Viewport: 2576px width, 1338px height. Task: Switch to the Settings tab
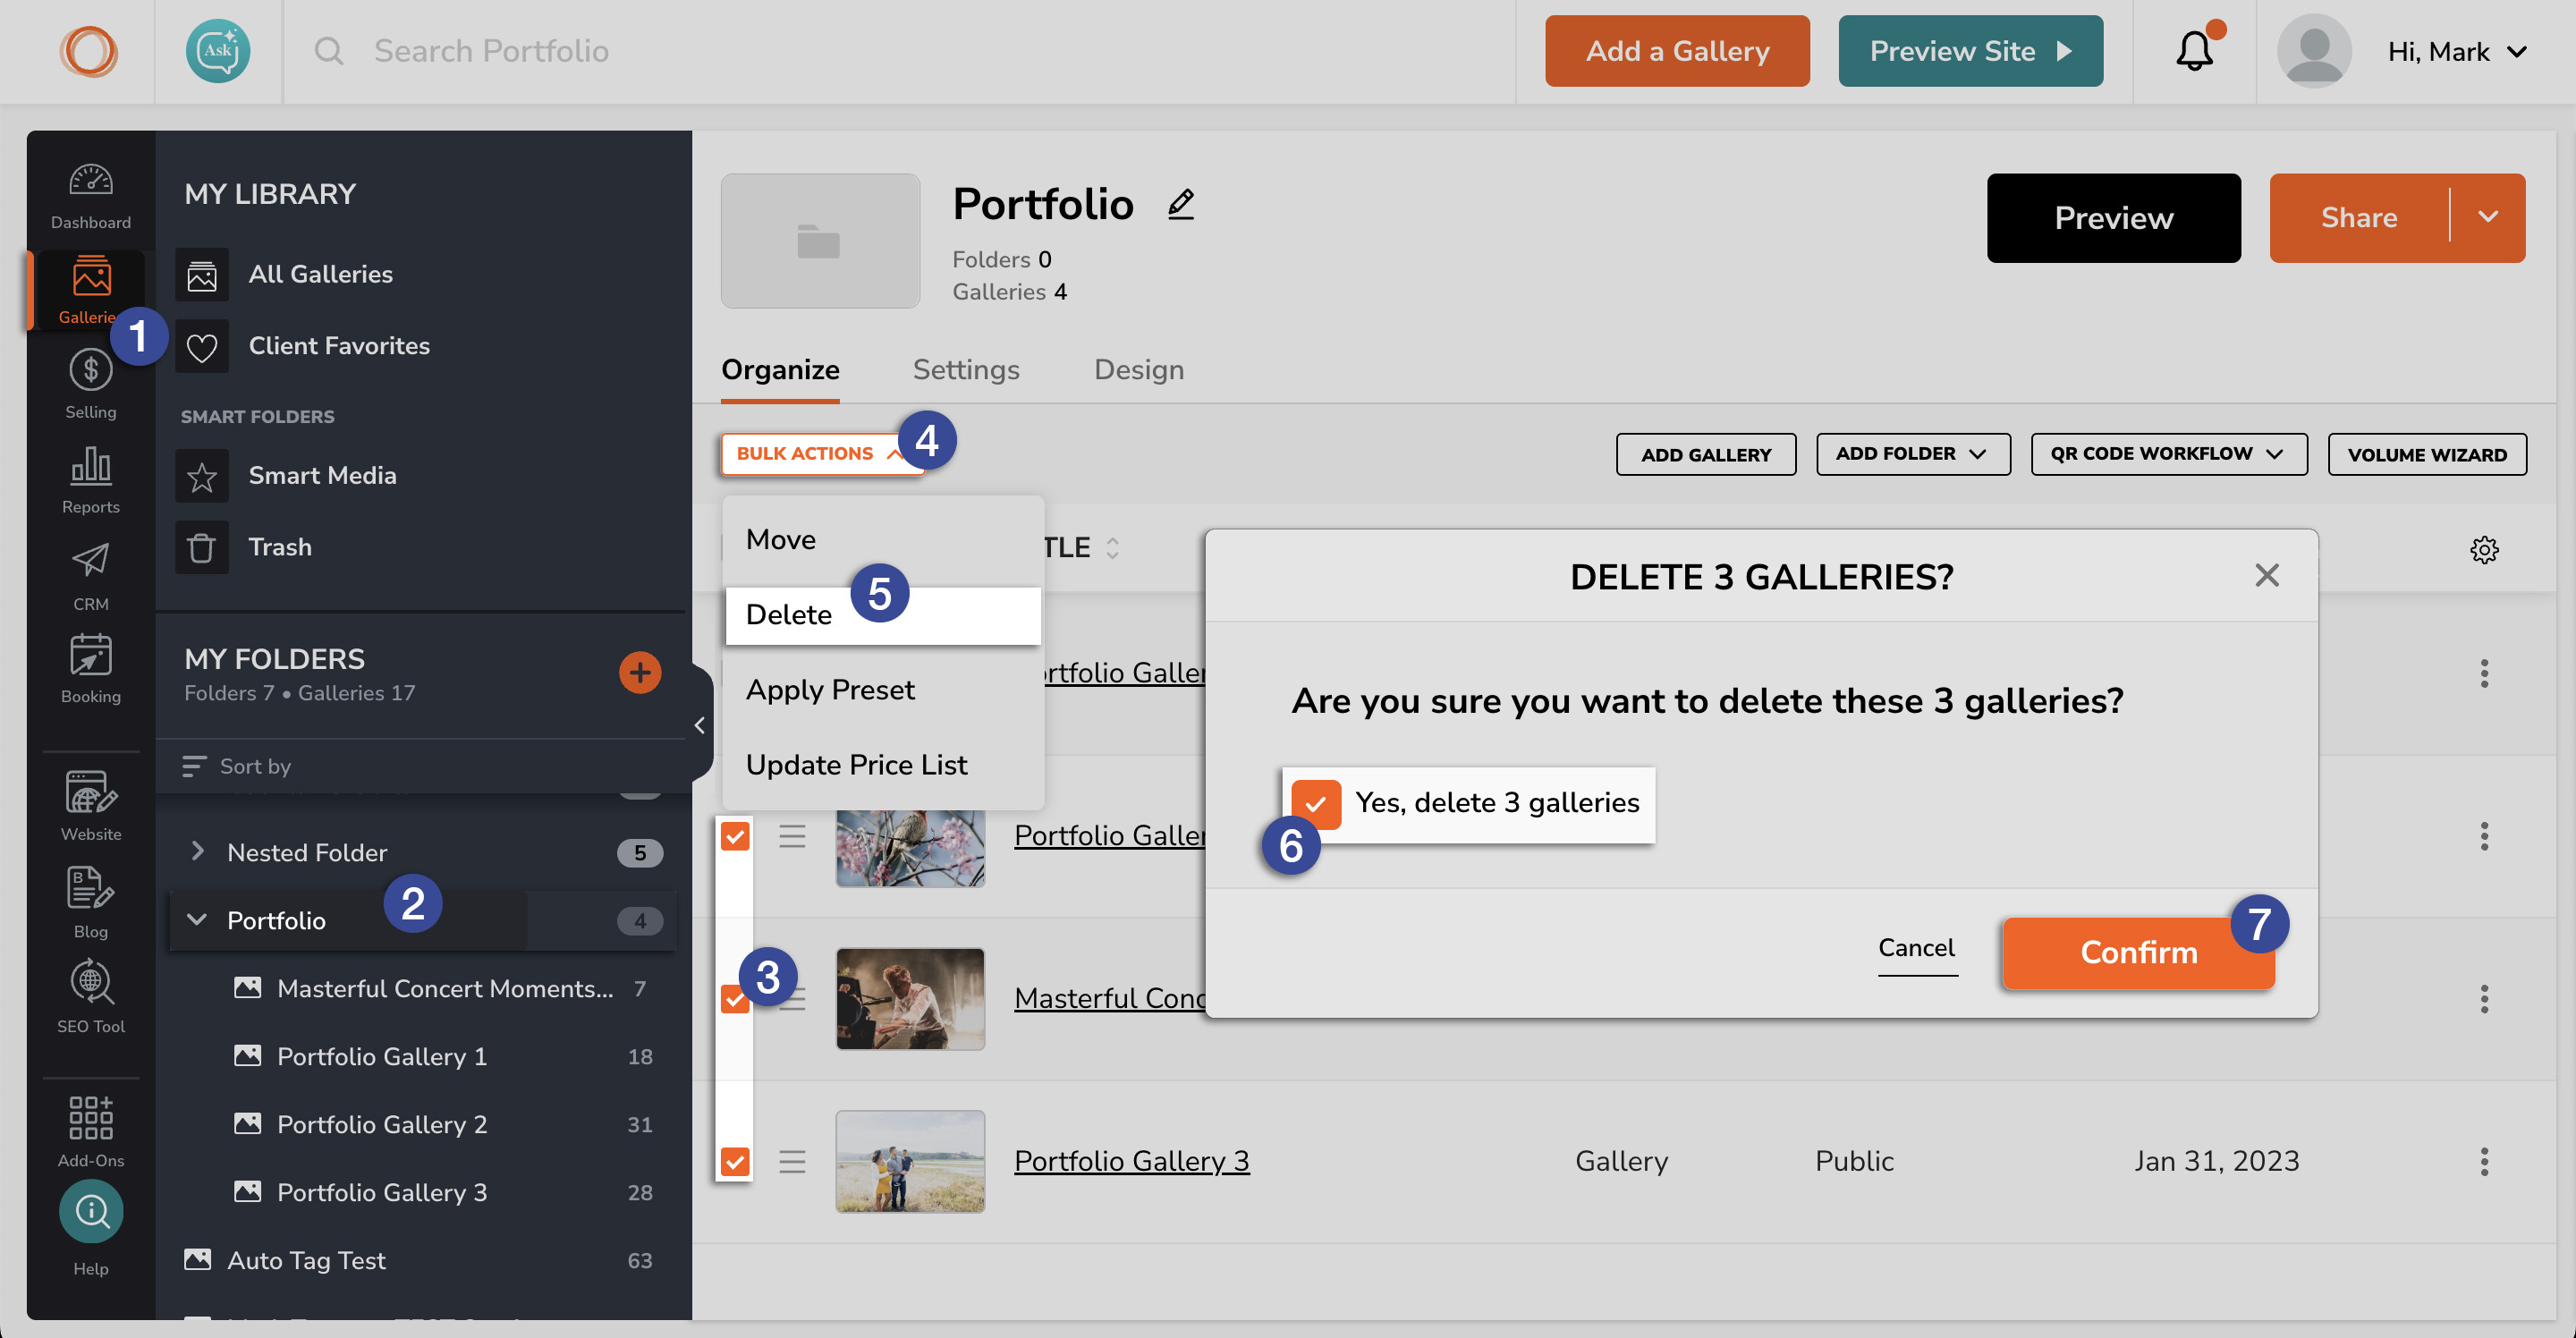coord(966,370)
